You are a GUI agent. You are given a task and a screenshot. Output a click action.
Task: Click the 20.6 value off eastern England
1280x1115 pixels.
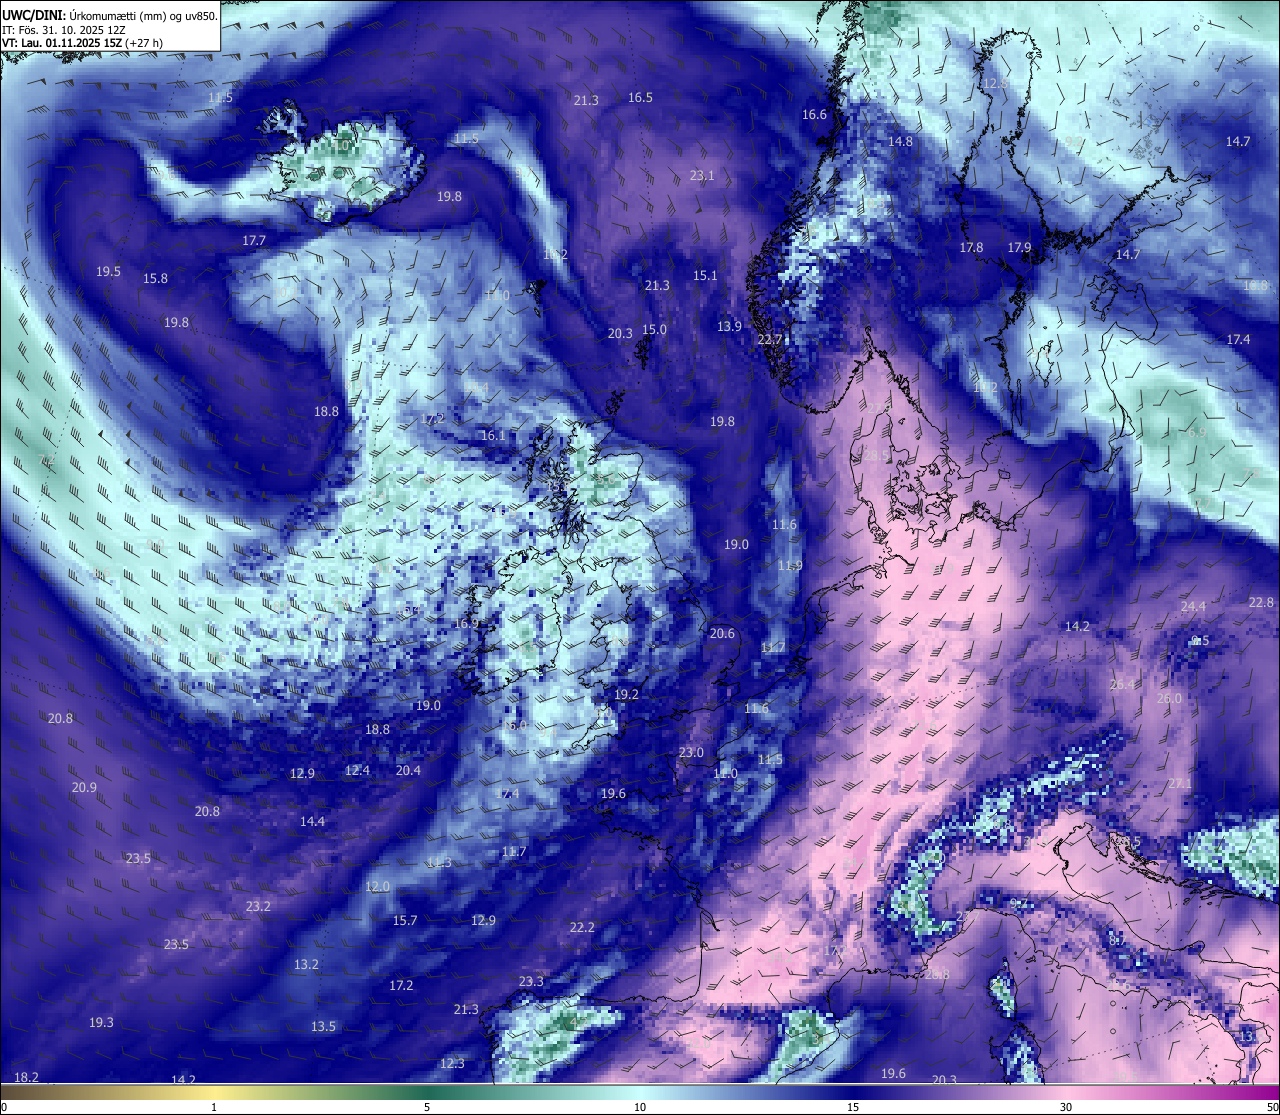click(722, 633)
